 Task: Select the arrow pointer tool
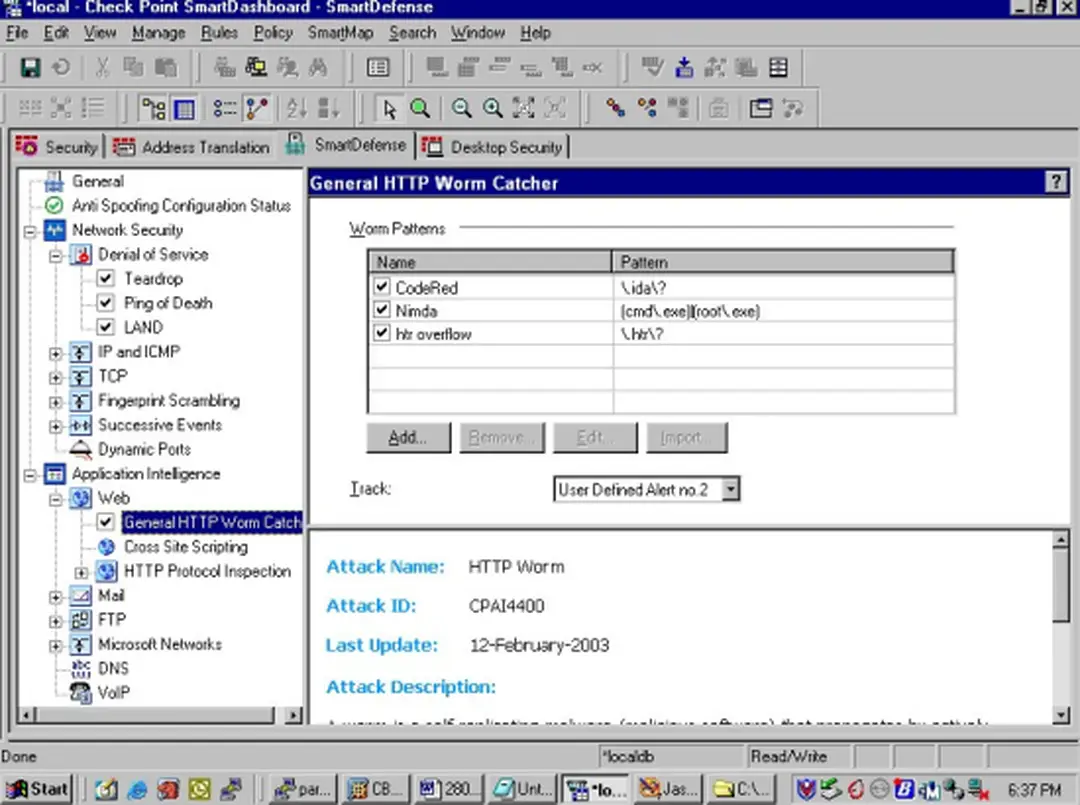pyautogui.click(x=389, y=108)
